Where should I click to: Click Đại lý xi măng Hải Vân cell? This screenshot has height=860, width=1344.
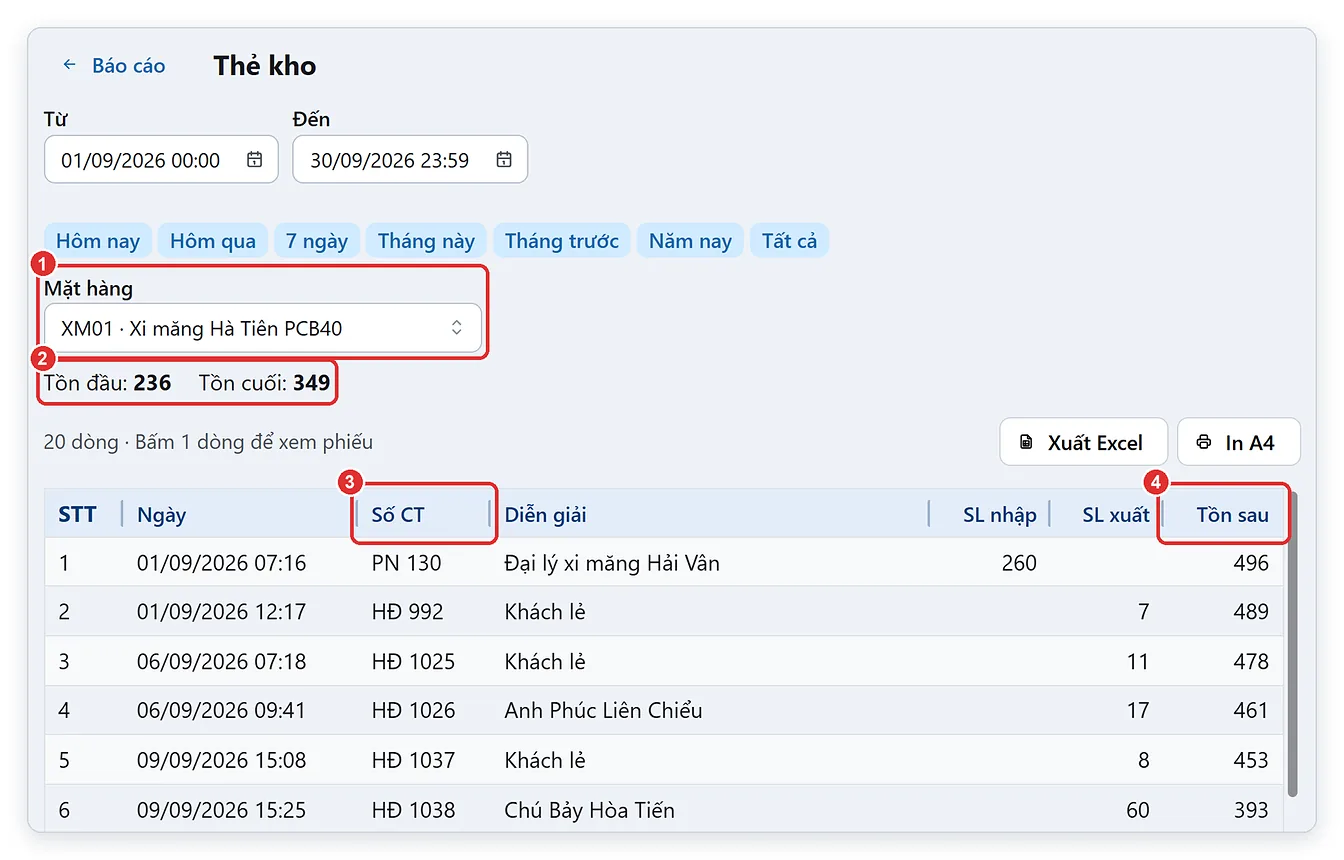click(612, 563)
